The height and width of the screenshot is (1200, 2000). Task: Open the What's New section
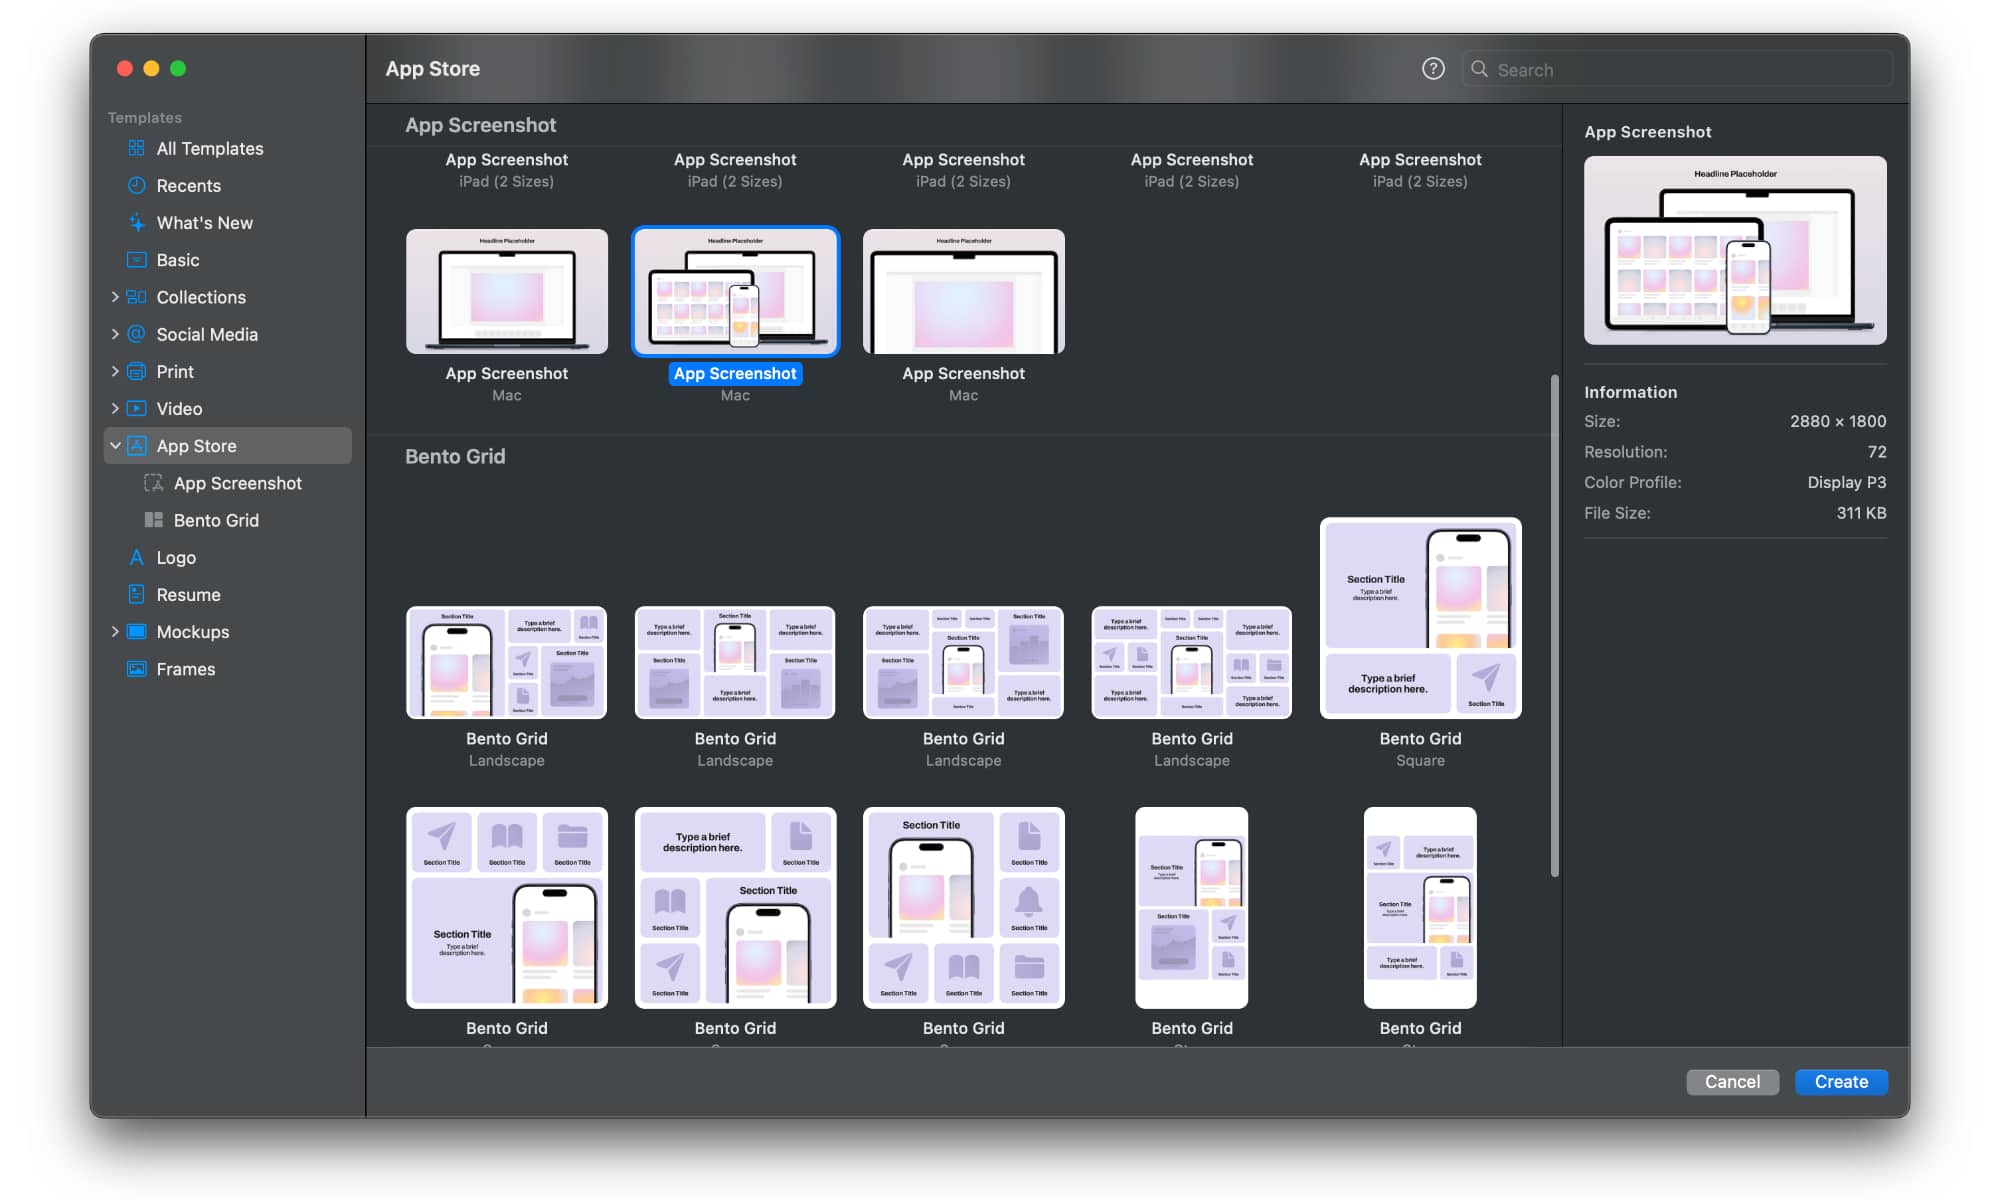click(x=137, y=222)
